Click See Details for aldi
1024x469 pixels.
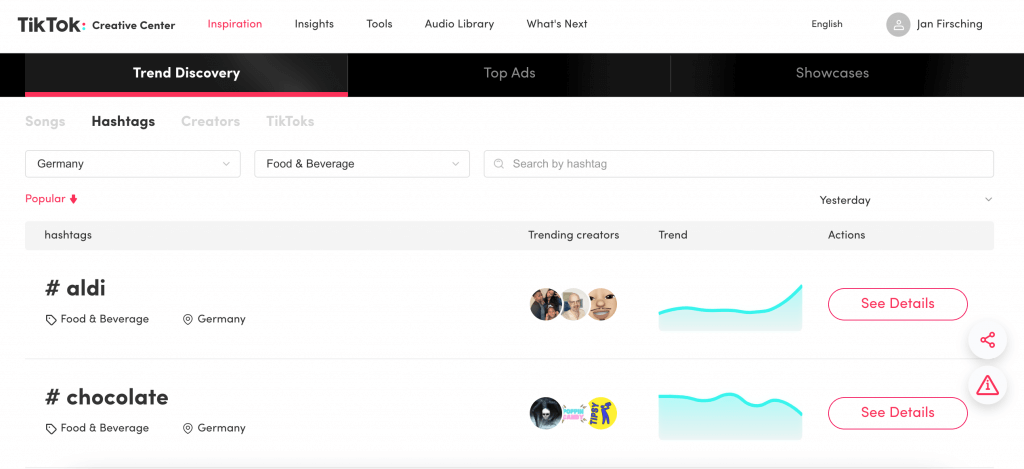tap(897, 304)
